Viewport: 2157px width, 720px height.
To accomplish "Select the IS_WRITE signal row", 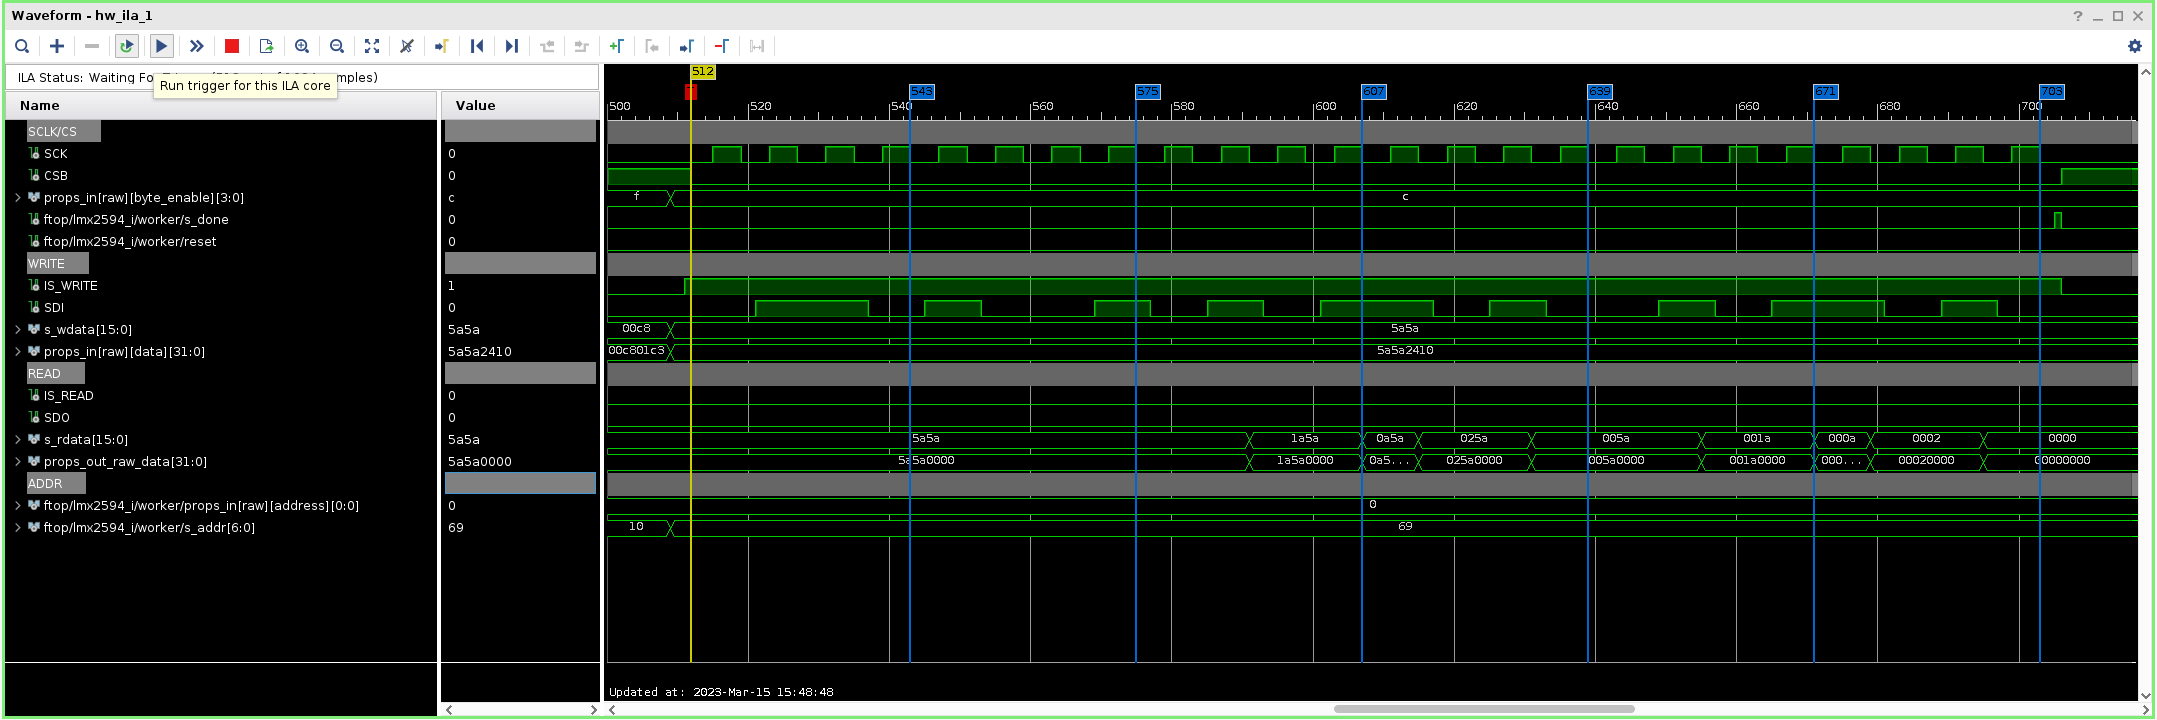I will coord(220,286).
